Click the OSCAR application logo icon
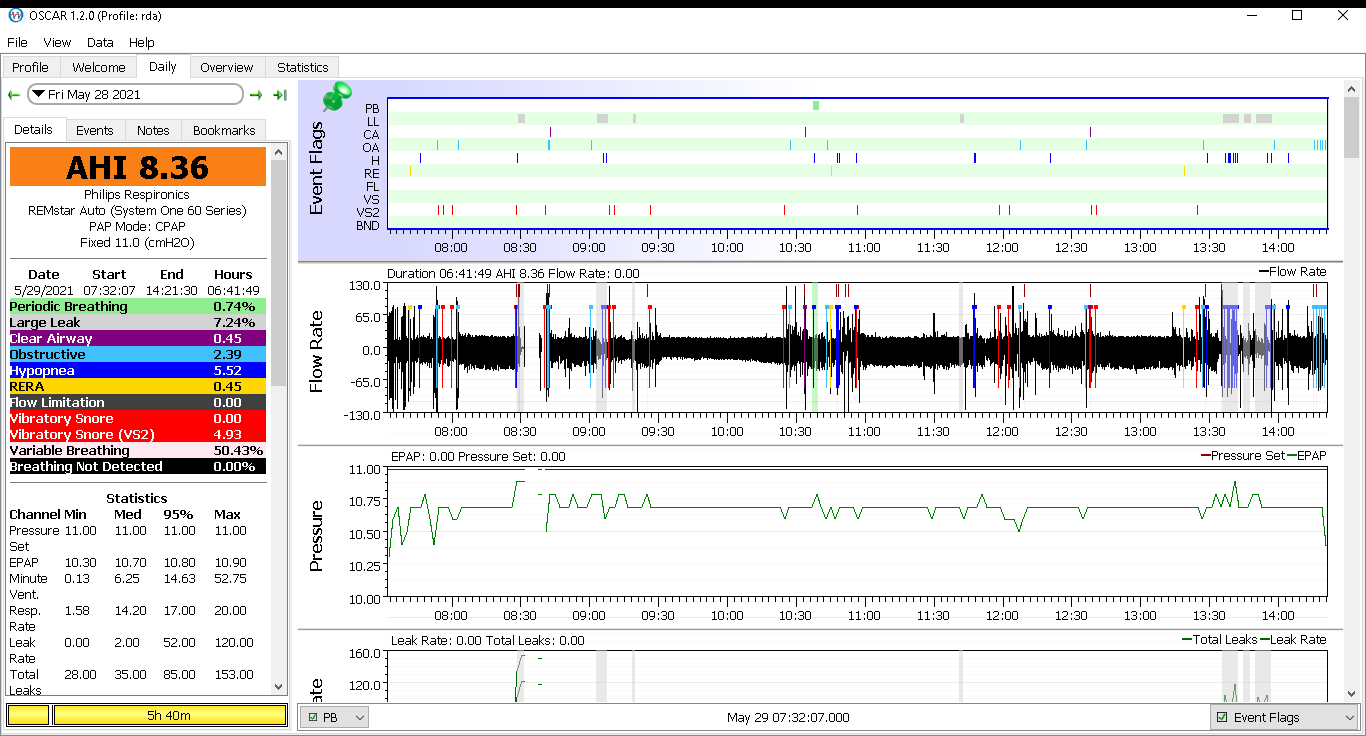Viewport: 1366px width, 736px height. [x=15, y=15]
